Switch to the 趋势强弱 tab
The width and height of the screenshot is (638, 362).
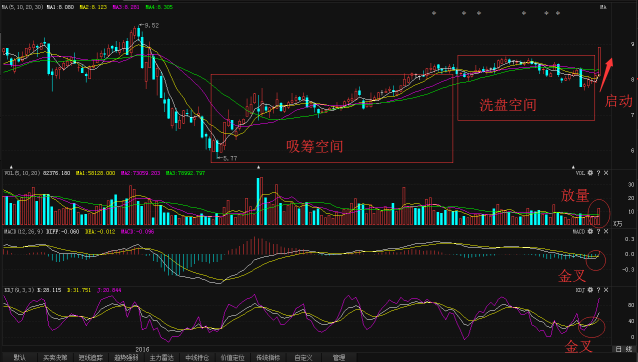click(x=126, y=358)
